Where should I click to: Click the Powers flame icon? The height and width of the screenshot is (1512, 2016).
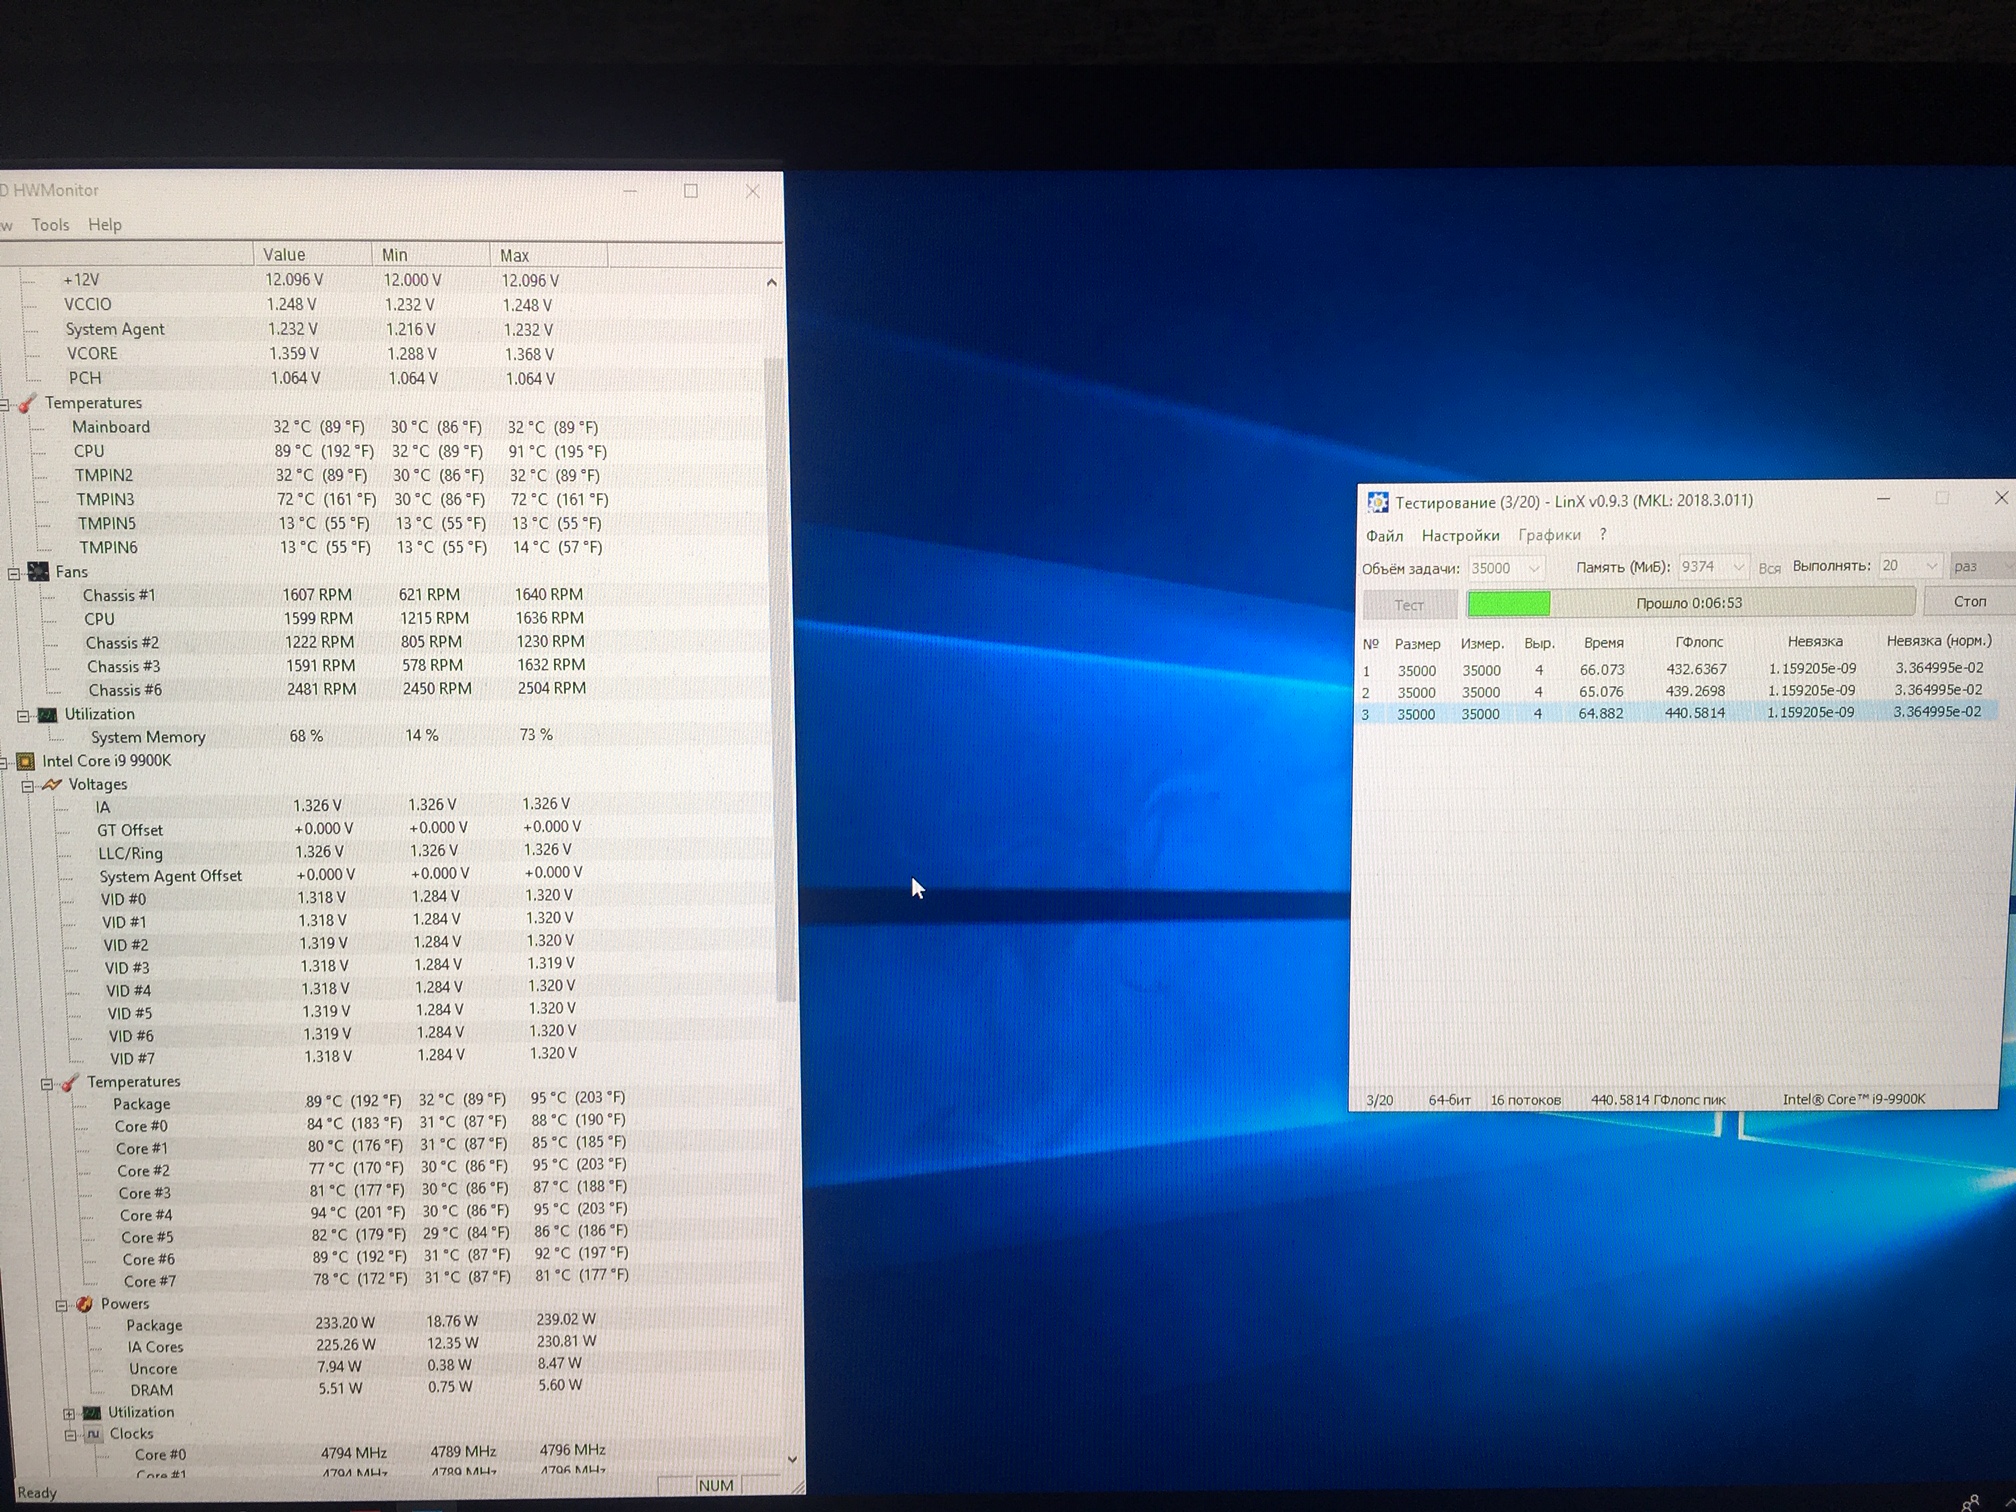[84, 1304]
